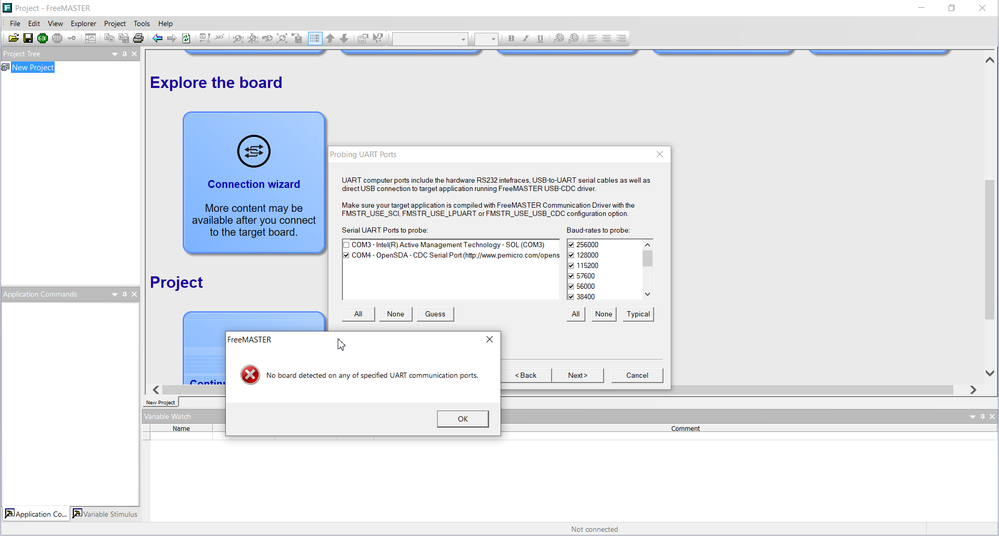The image size is (999, 536).
Task: Click the gray stop communication icon
Action: (x=57, y=38)
